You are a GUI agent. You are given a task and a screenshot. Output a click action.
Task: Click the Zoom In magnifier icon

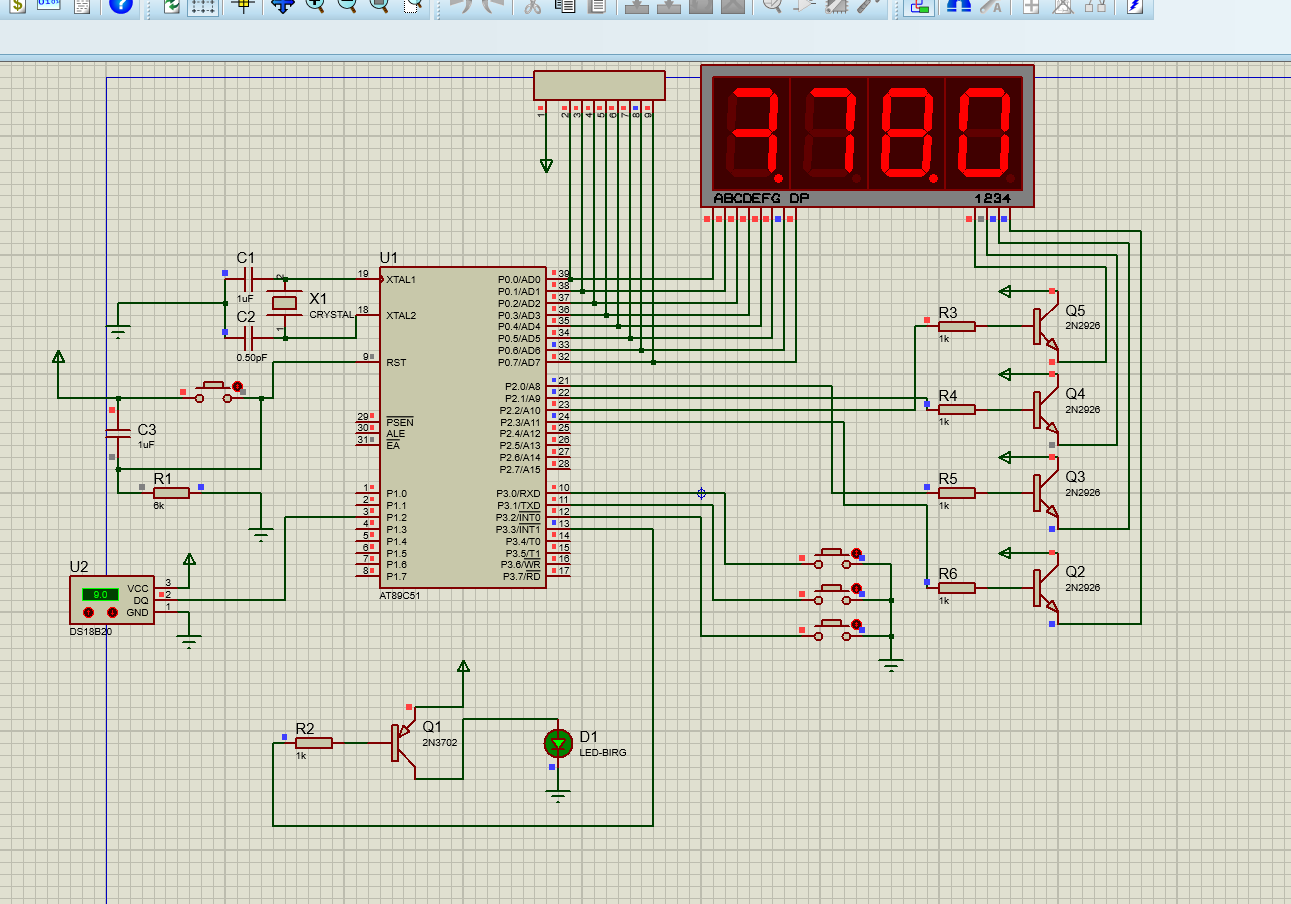(315, 5)
